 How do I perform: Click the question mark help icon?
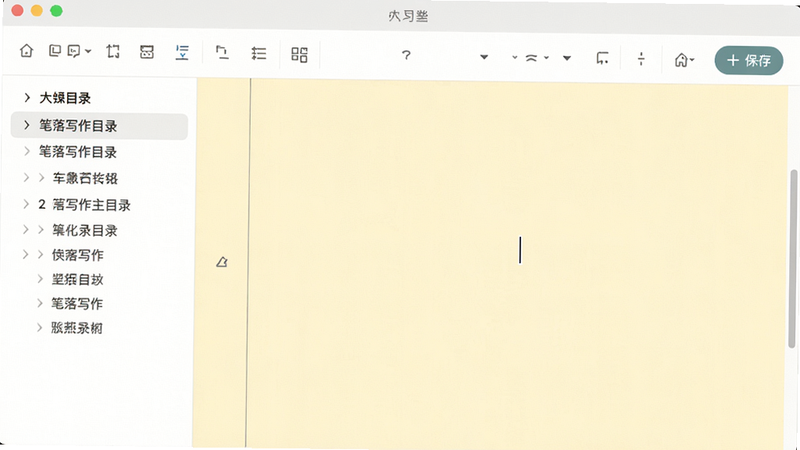click(x=406, y=55)
